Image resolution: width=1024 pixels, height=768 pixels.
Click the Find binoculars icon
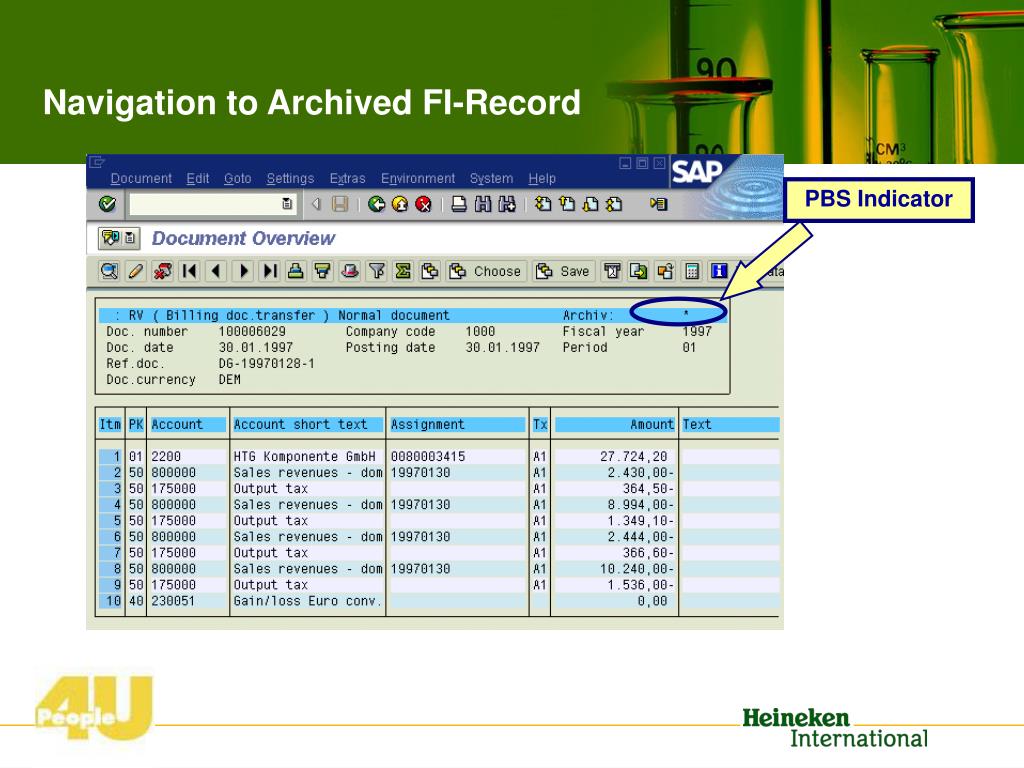483,204
